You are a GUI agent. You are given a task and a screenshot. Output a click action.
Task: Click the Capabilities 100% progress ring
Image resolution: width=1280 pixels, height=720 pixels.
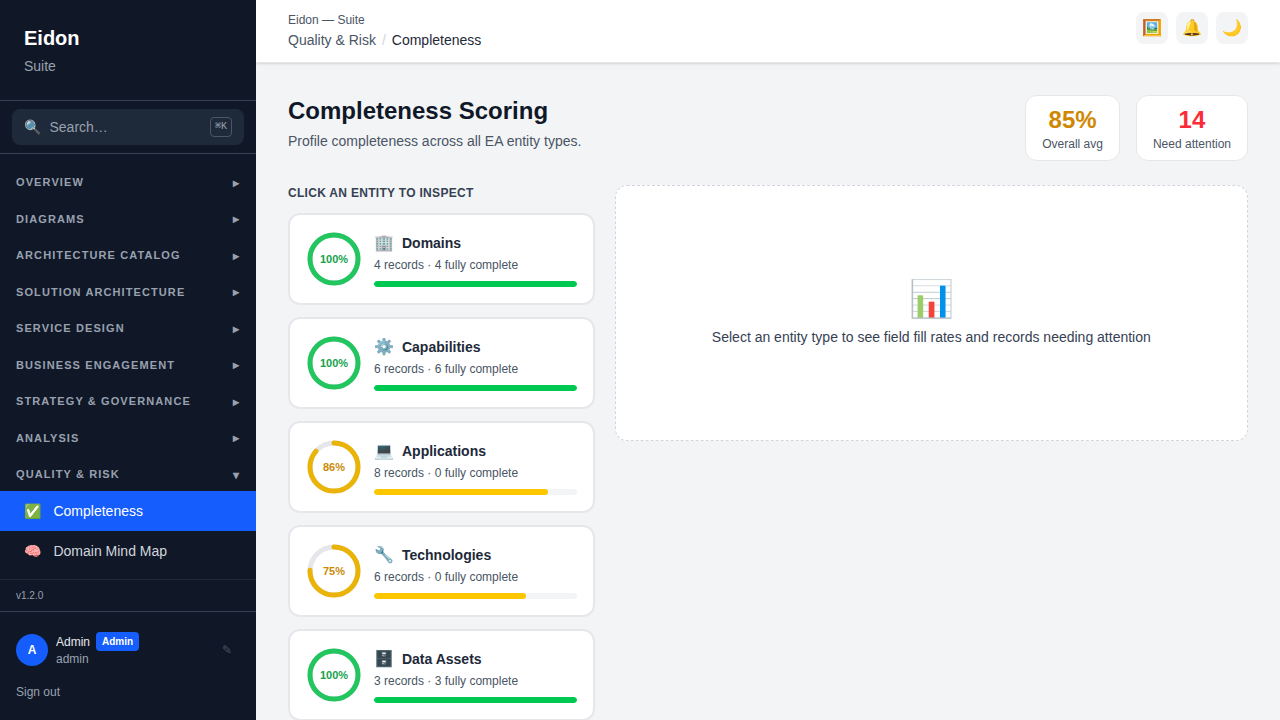[334, 363]
